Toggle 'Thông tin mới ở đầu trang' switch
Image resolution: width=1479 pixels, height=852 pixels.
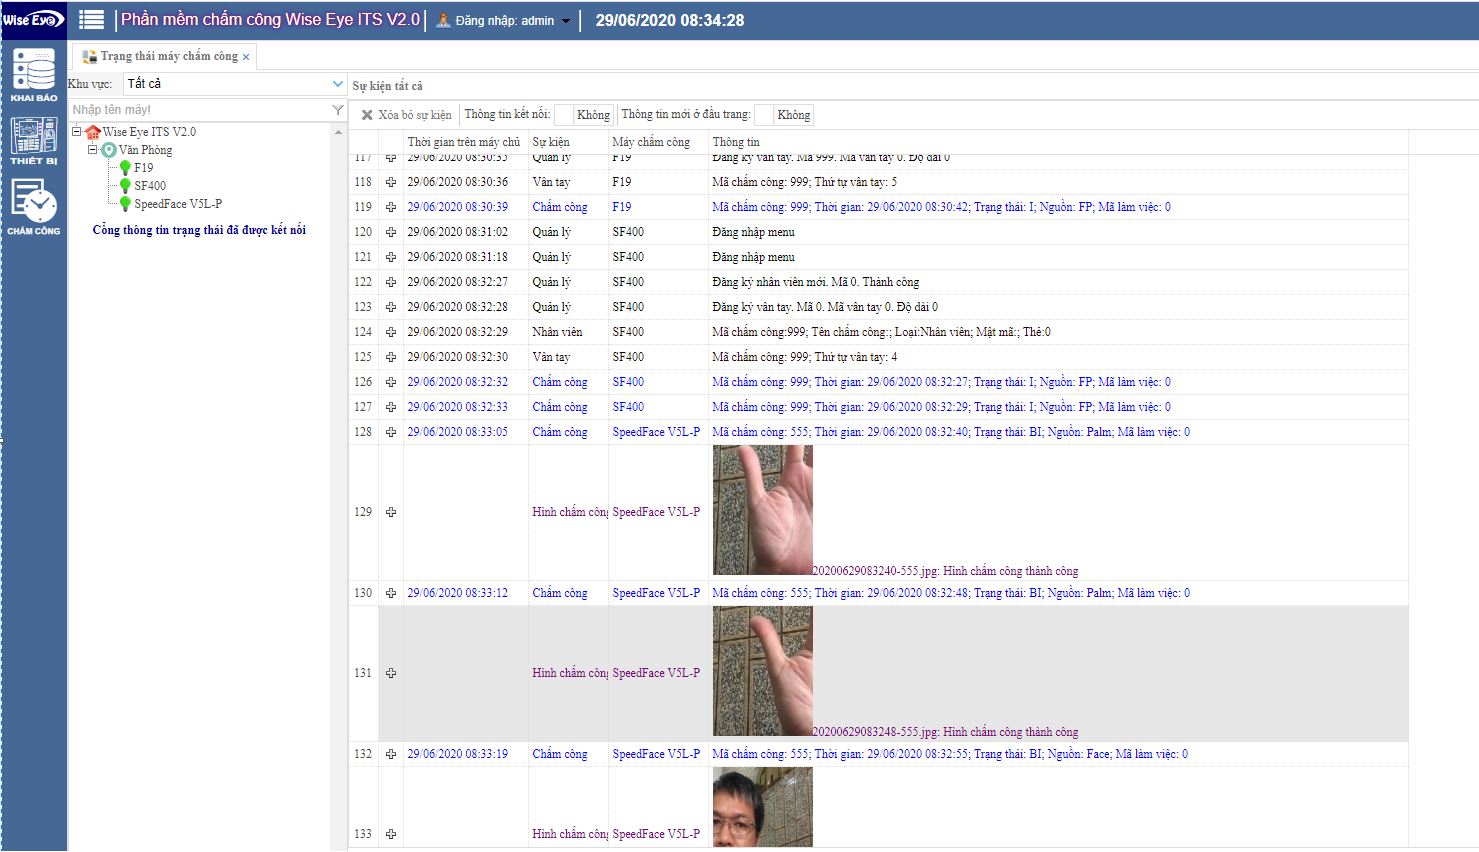(783, 115)
